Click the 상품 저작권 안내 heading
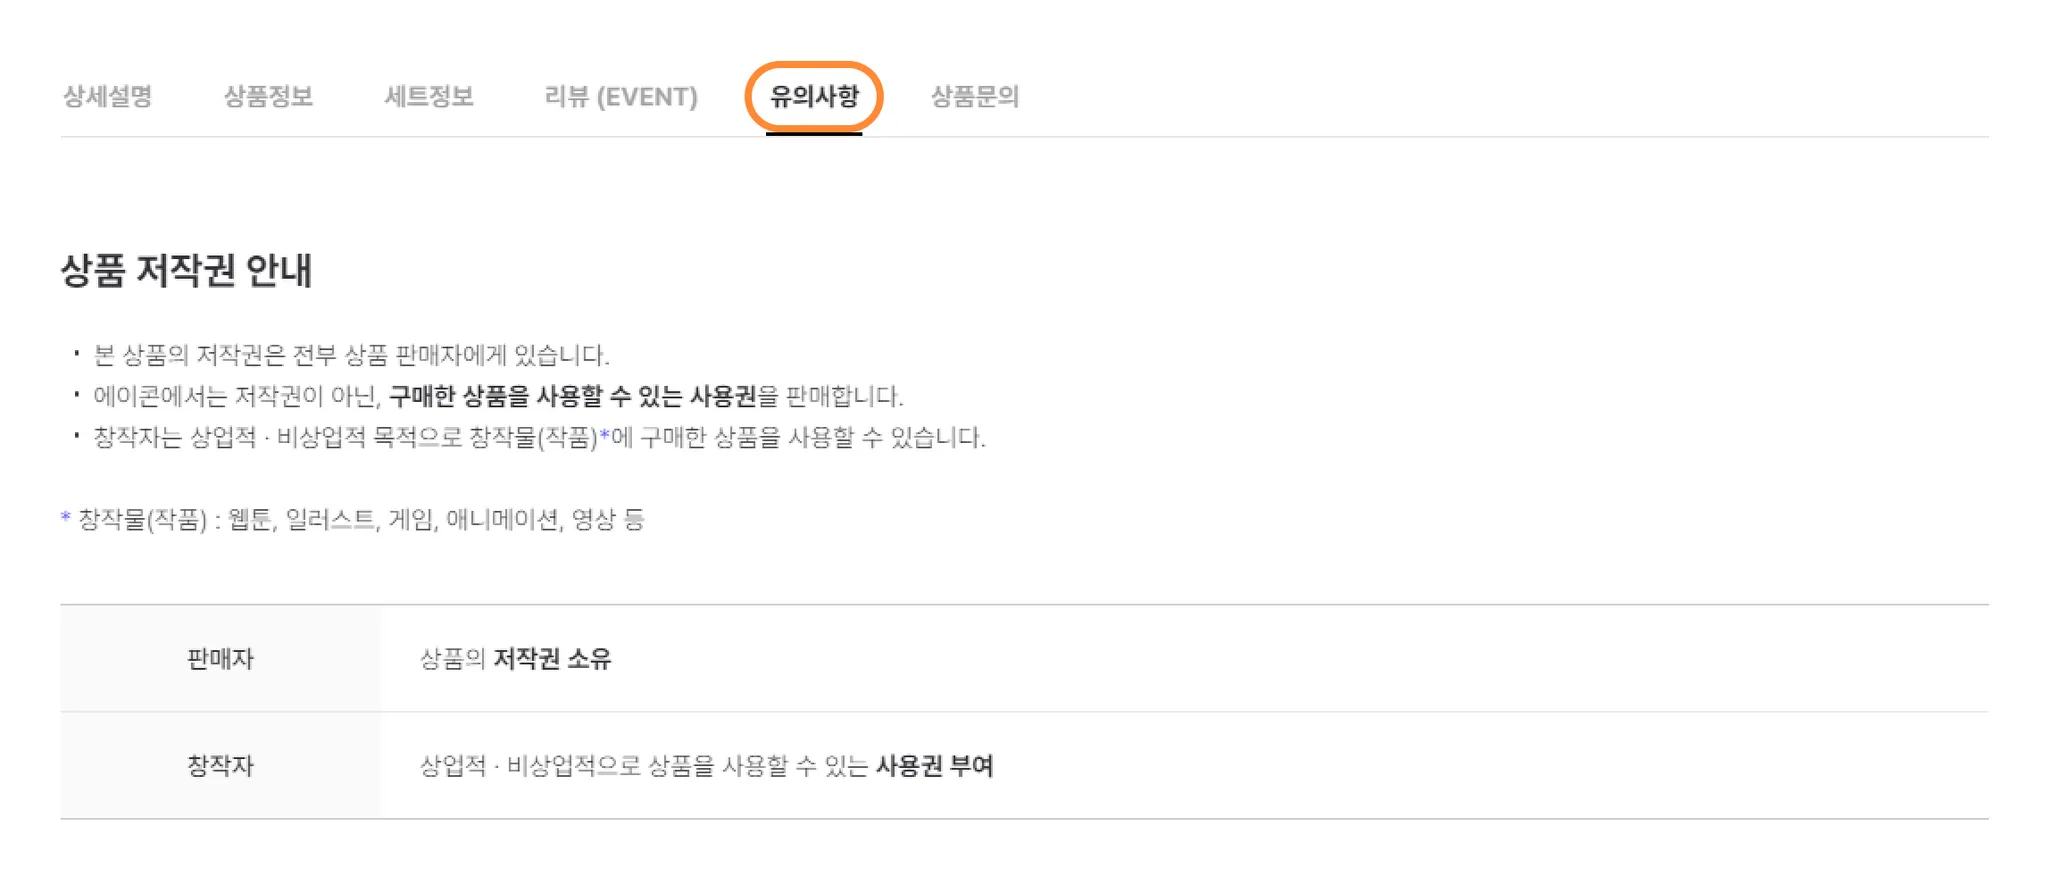 click(x=187, y=270)
